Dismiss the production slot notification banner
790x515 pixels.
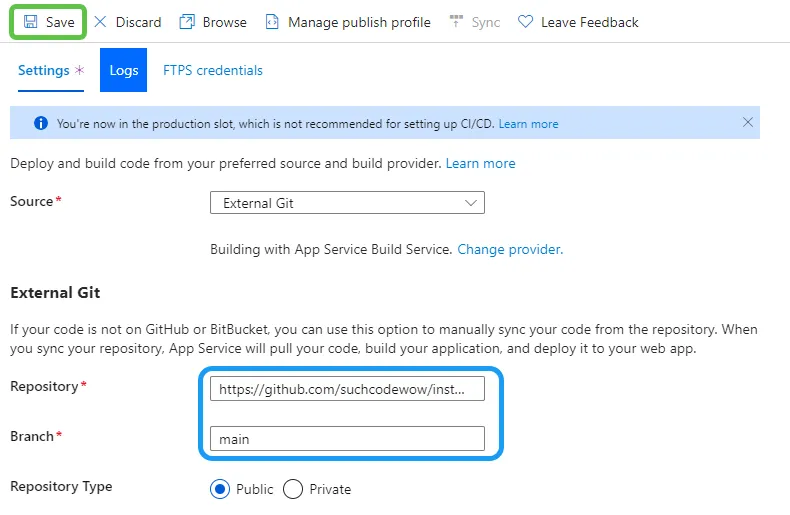748,122
